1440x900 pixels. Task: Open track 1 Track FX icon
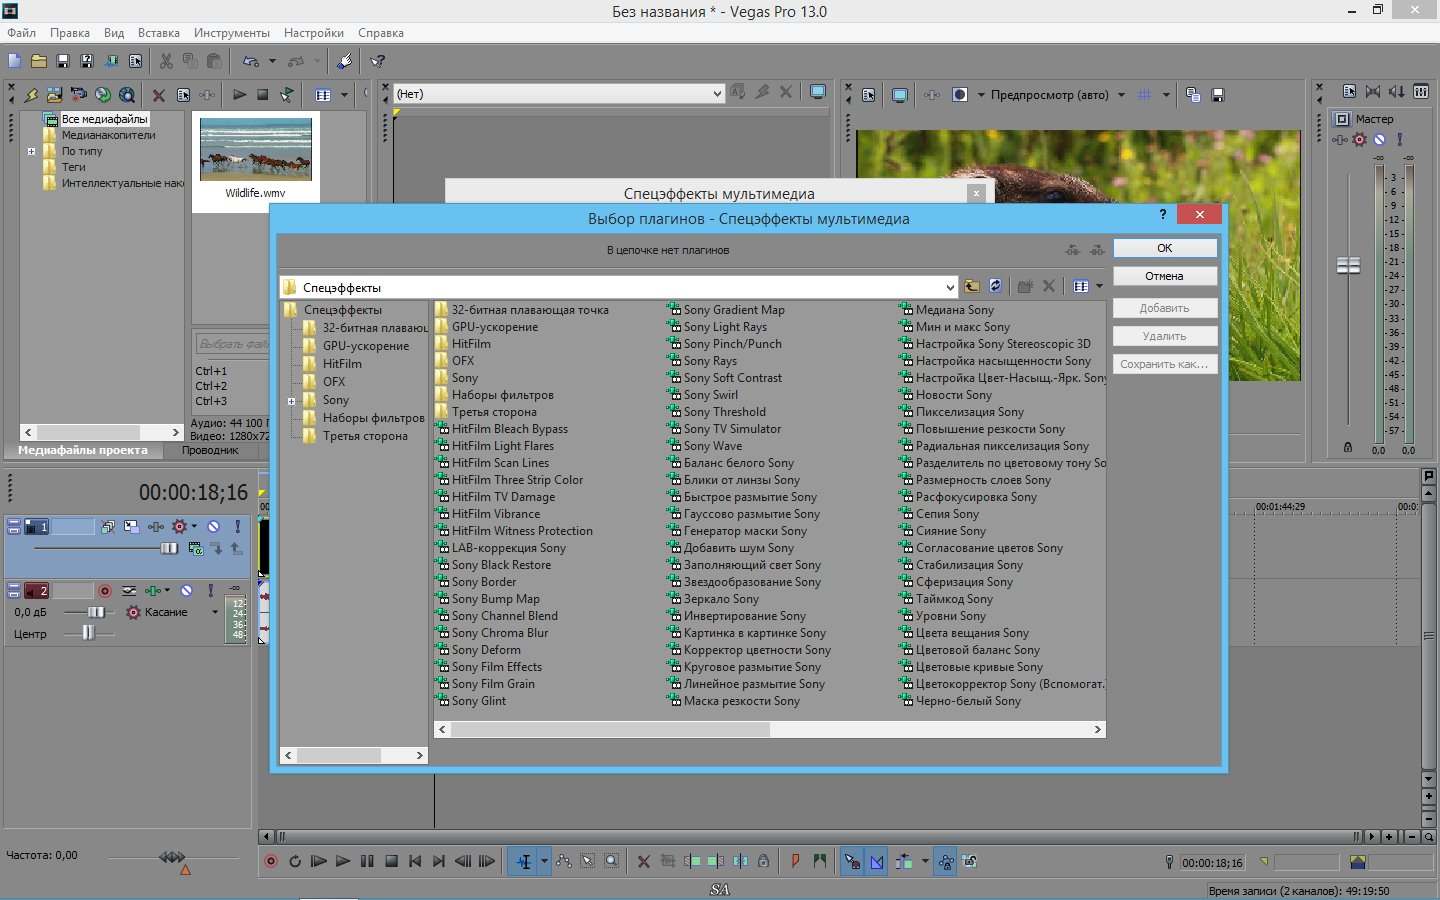click(156, 526)
